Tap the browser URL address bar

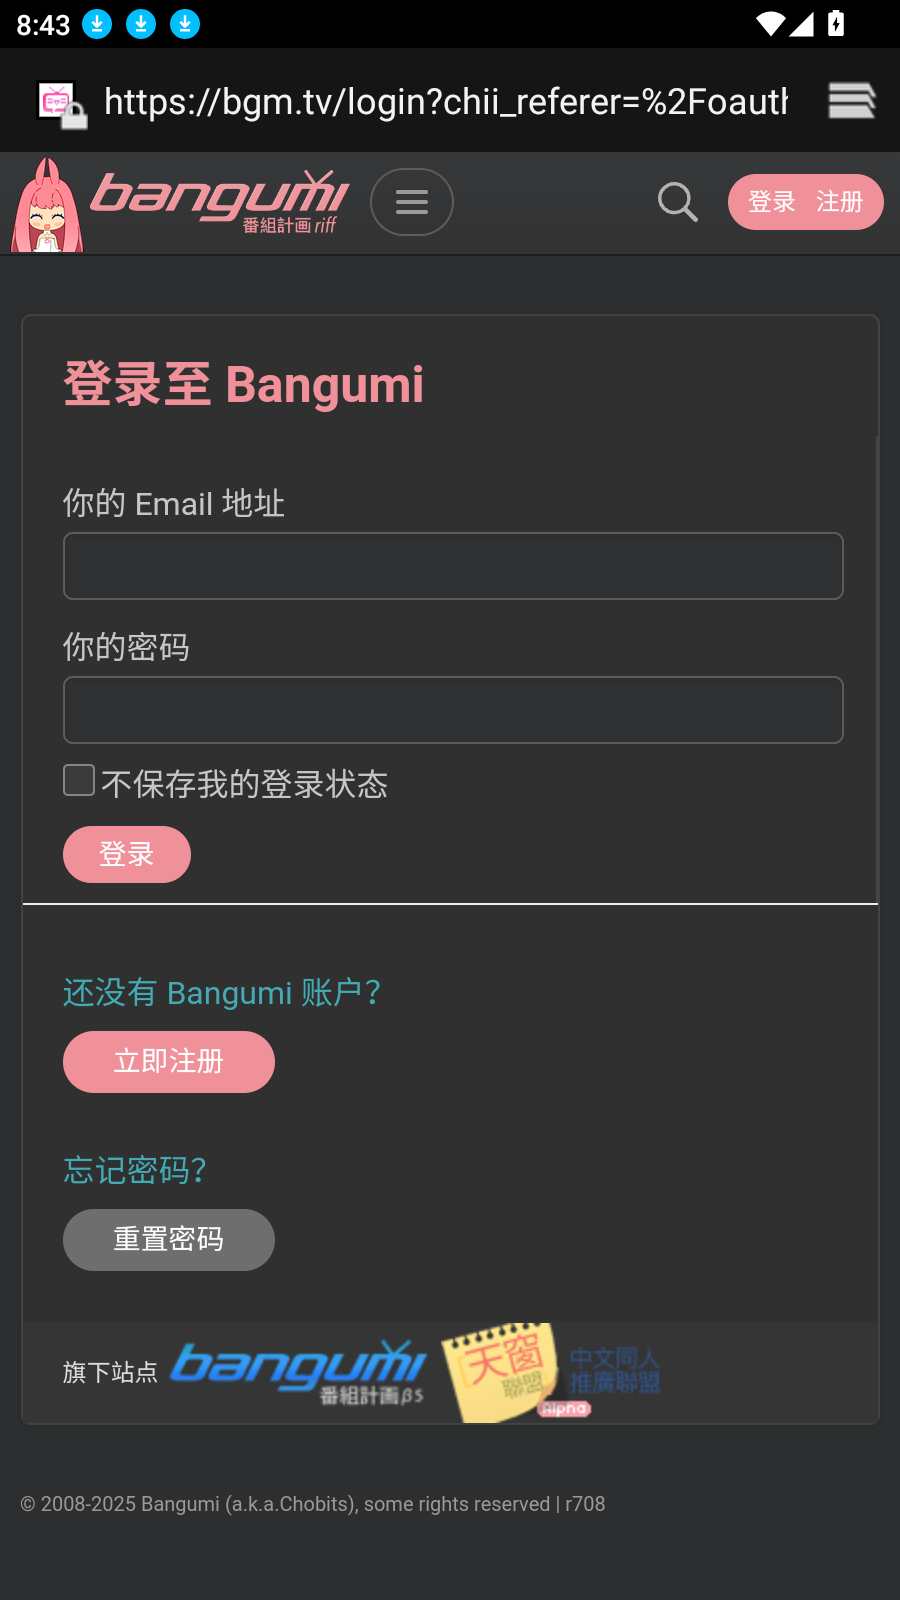pos(446,101)
